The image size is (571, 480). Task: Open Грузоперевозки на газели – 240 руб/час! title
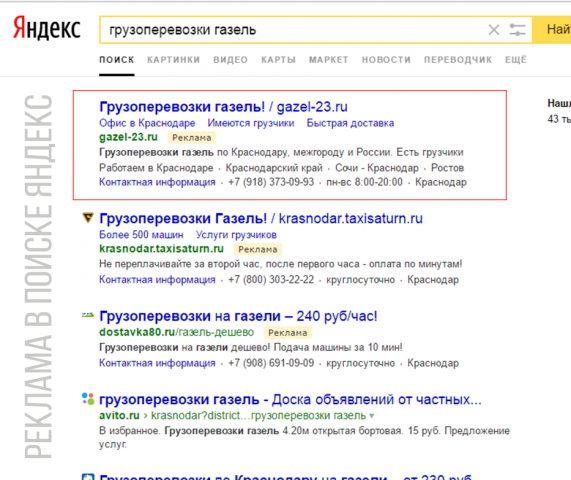click(x=238, y=316)
